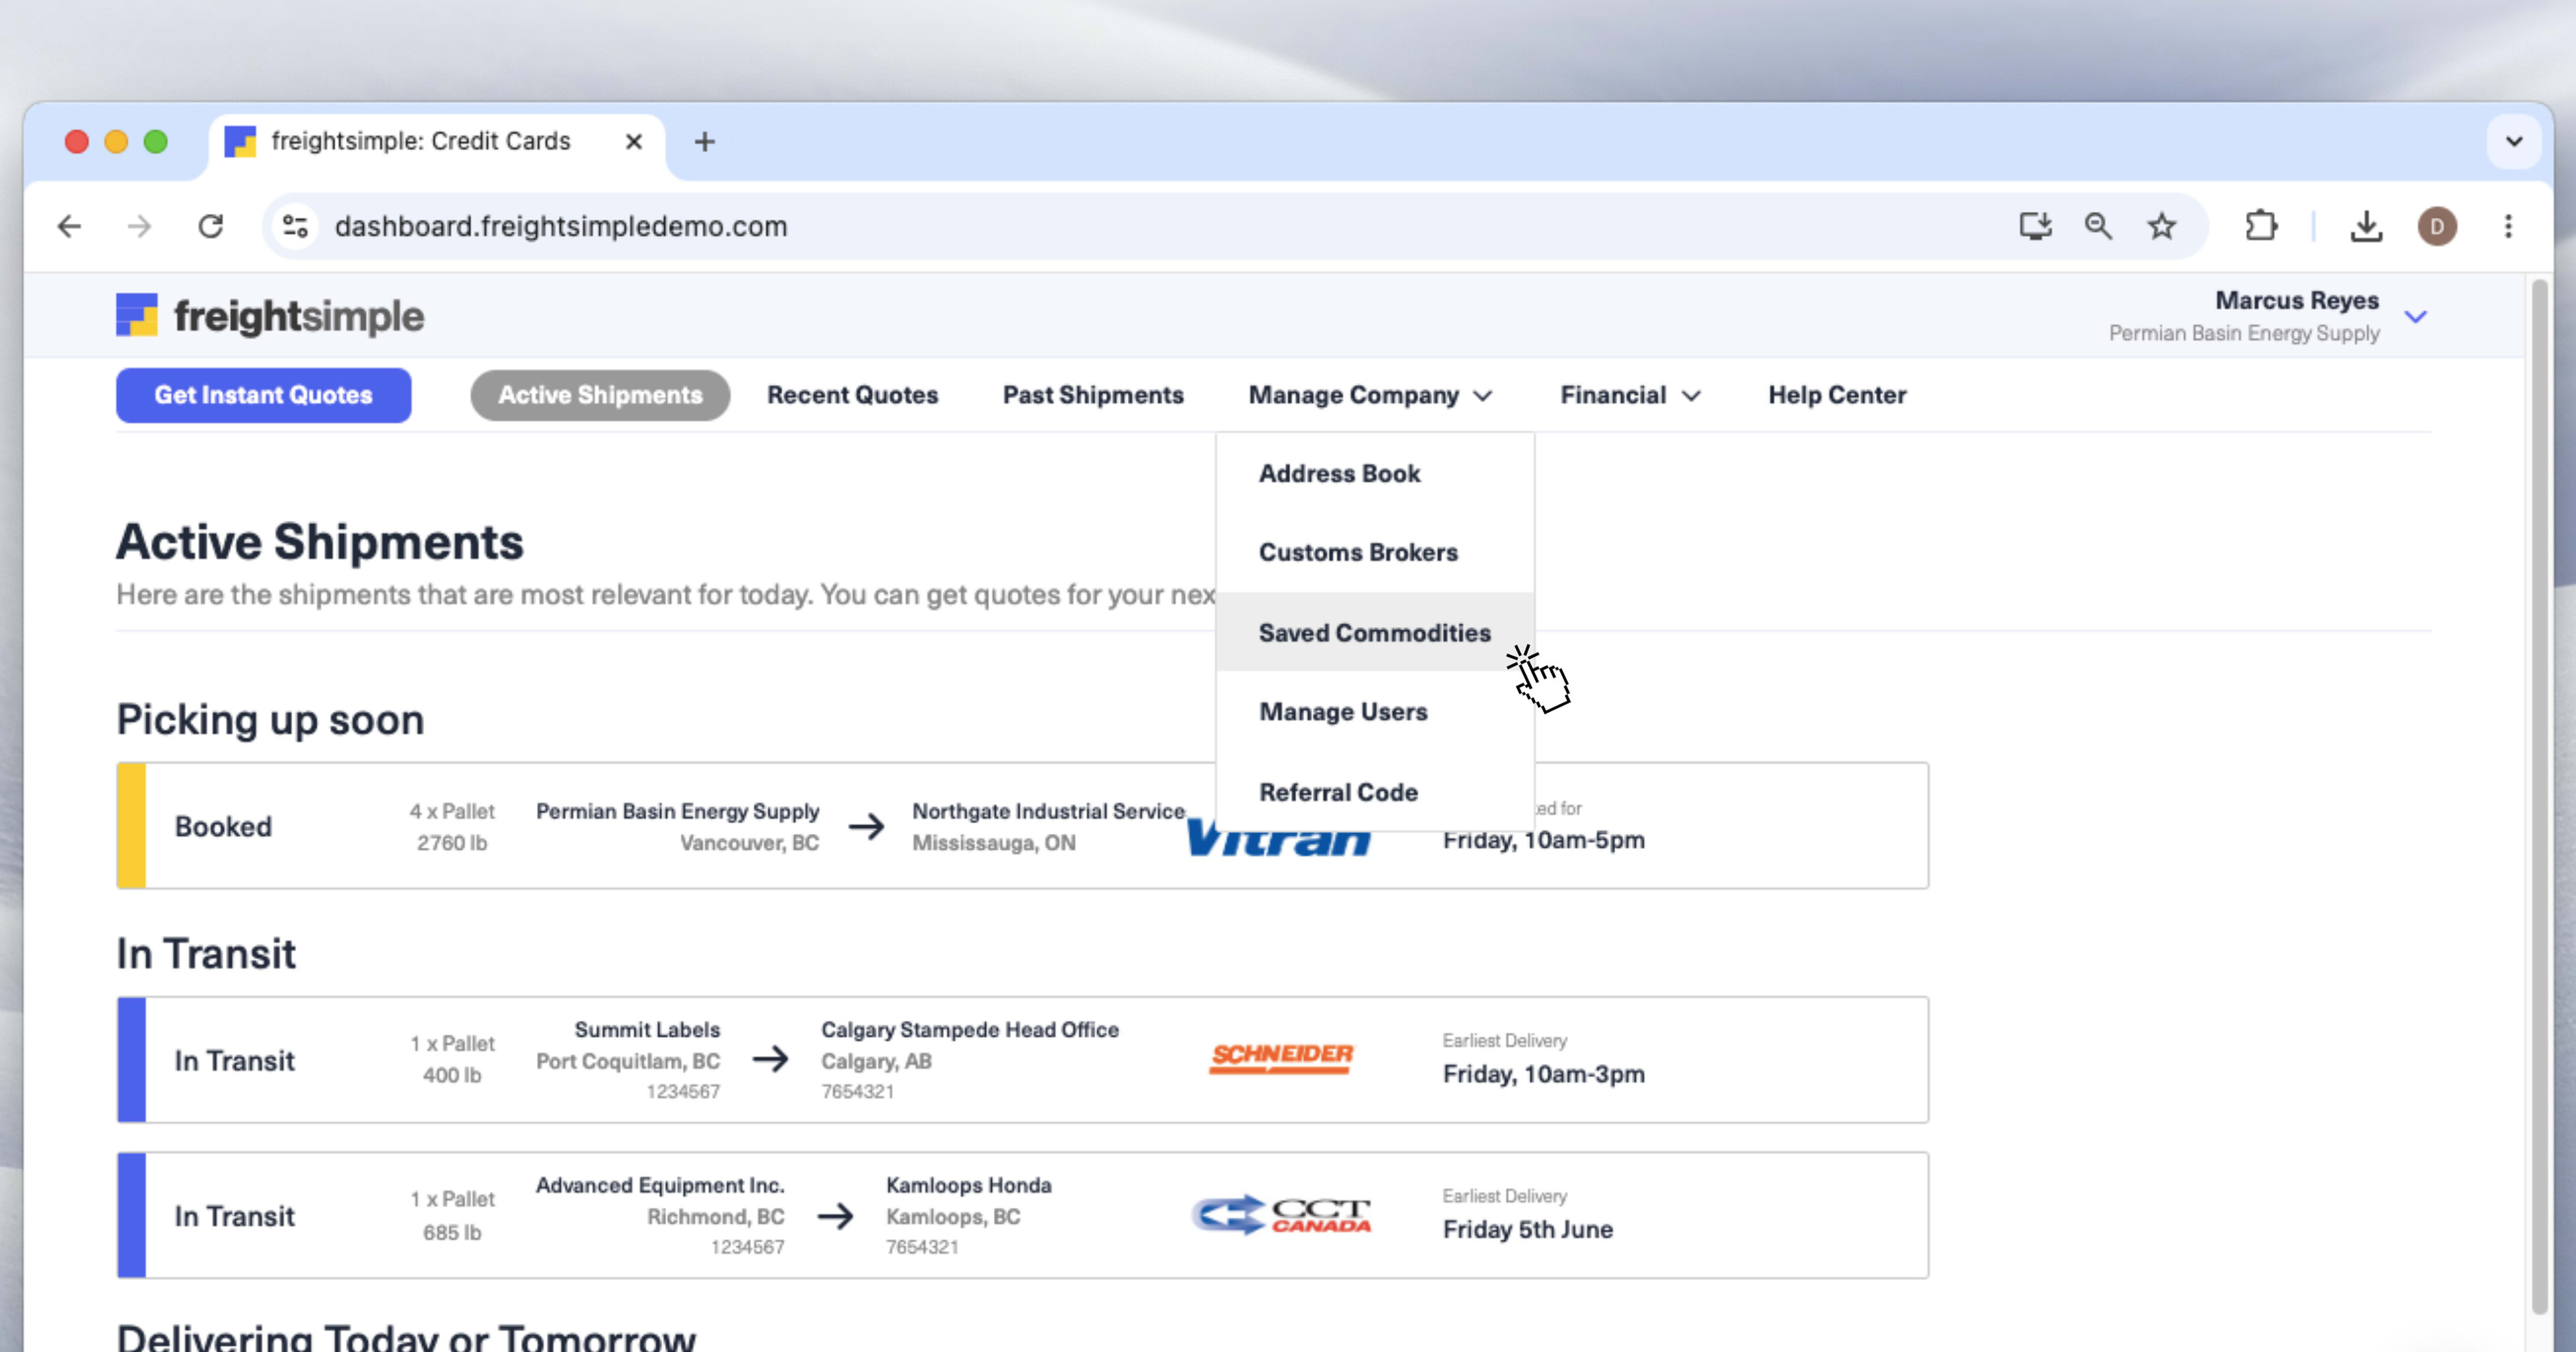Open the zoom magnifier icon in address bar
The height and width of the screenshot is (1352, 2576).
pyautogui.click(x=2098, y=227)
